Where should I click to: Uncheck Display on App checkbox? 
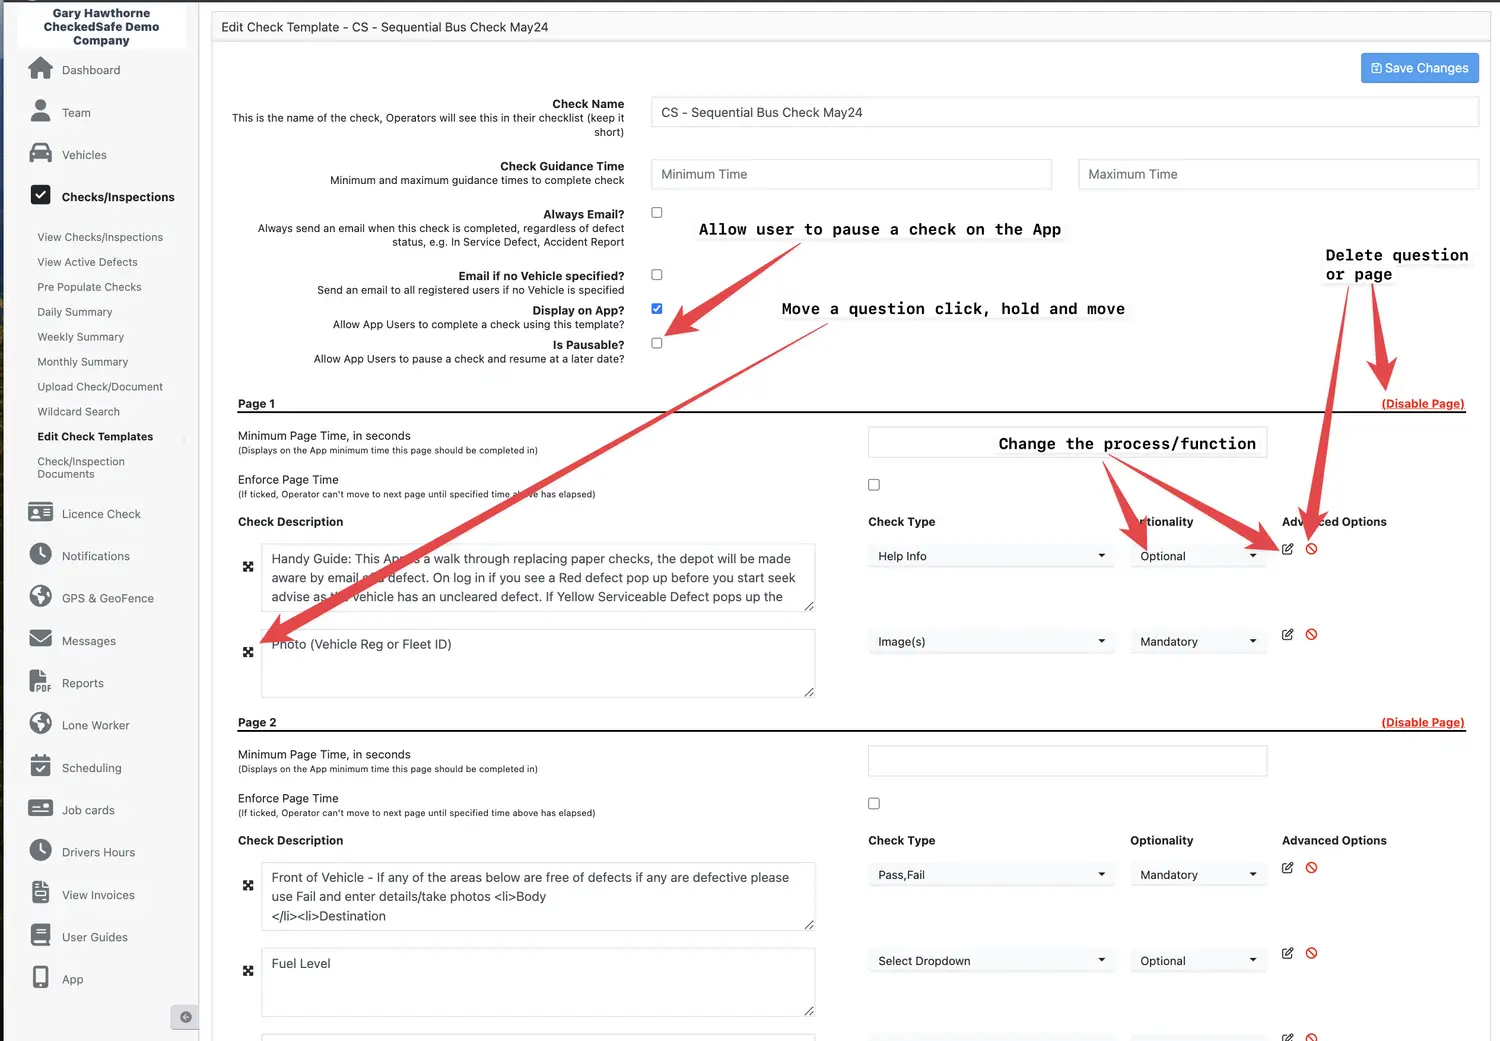(657, 309)
